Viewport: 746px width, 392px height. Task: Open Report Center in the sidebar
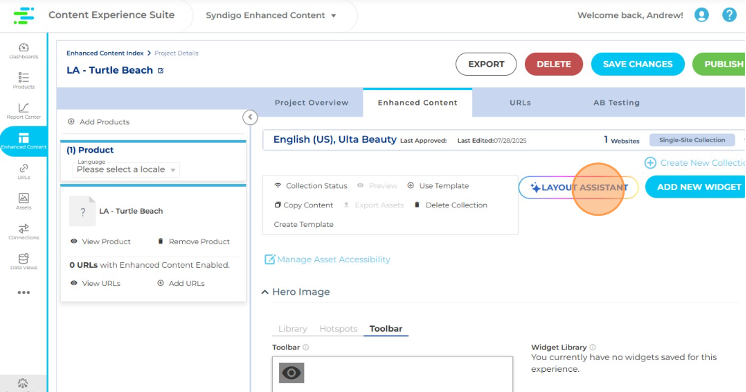pyautogui.click(x=23, y=111)
